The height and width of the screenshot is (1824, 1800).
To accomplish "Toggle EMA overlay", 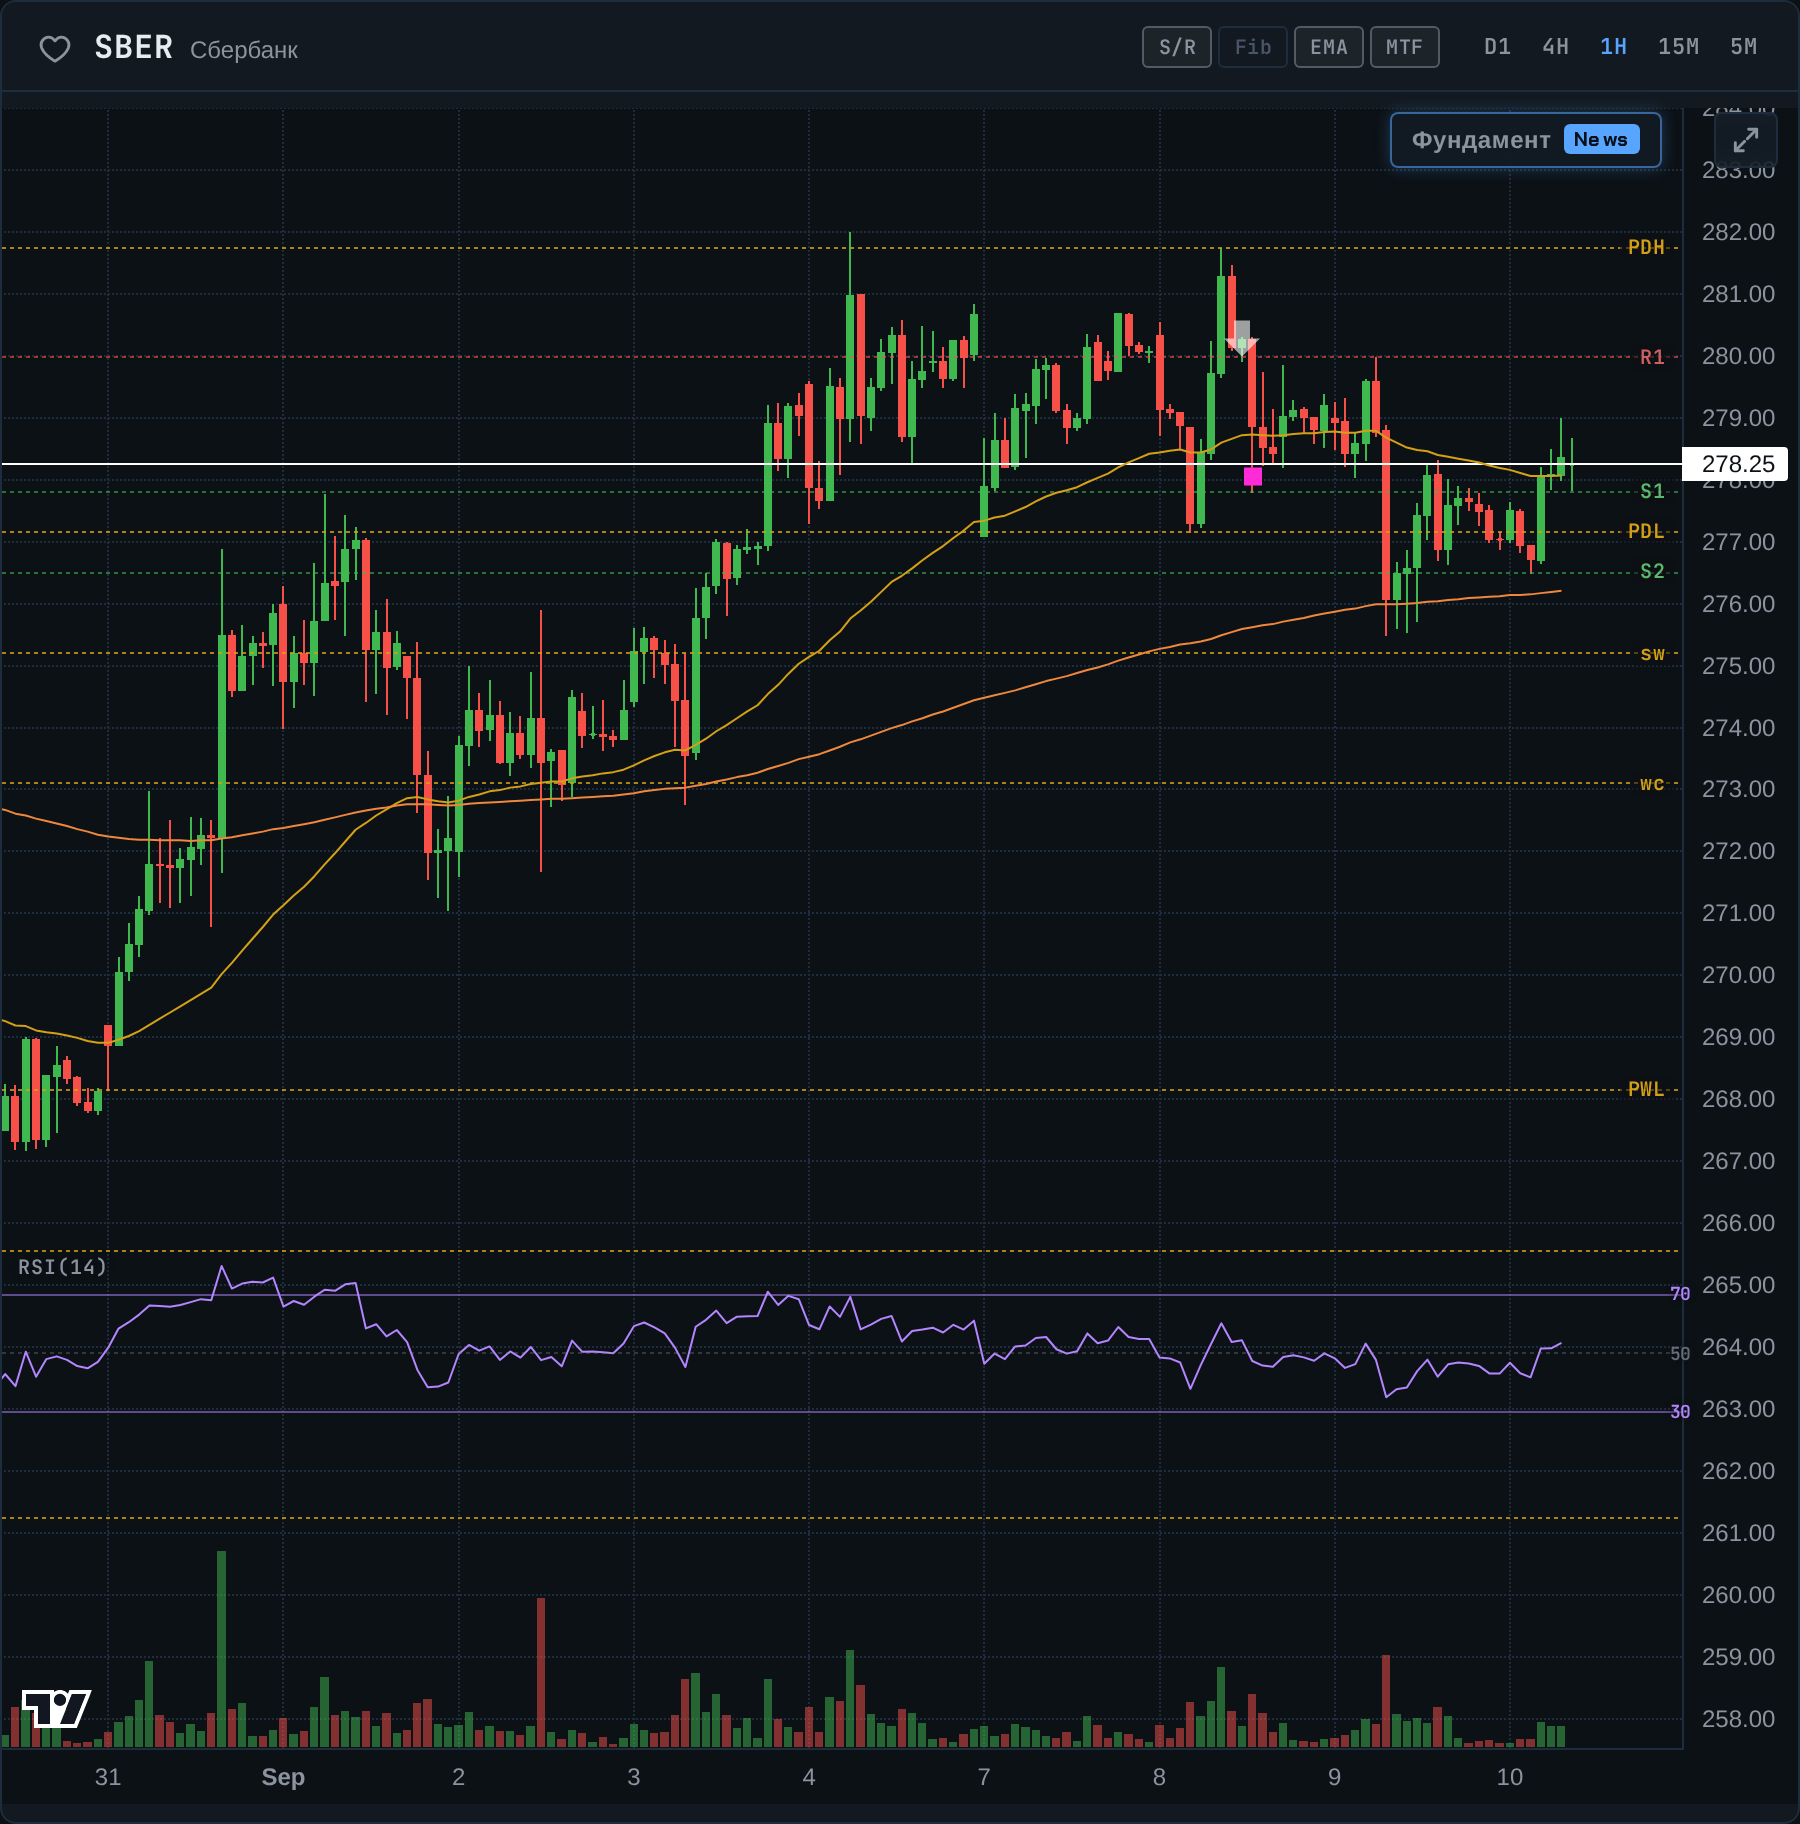I will (x=1329, y=47).
